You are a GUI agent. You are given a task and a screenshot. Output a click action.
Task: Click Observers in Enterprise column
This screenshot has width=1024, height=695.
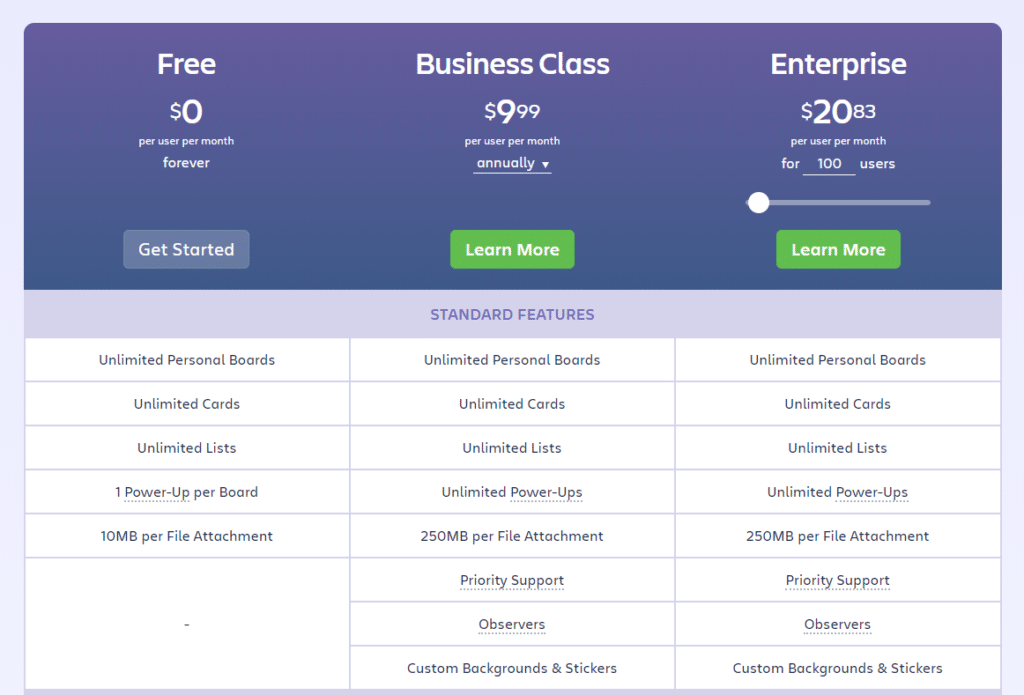[838, 624]
